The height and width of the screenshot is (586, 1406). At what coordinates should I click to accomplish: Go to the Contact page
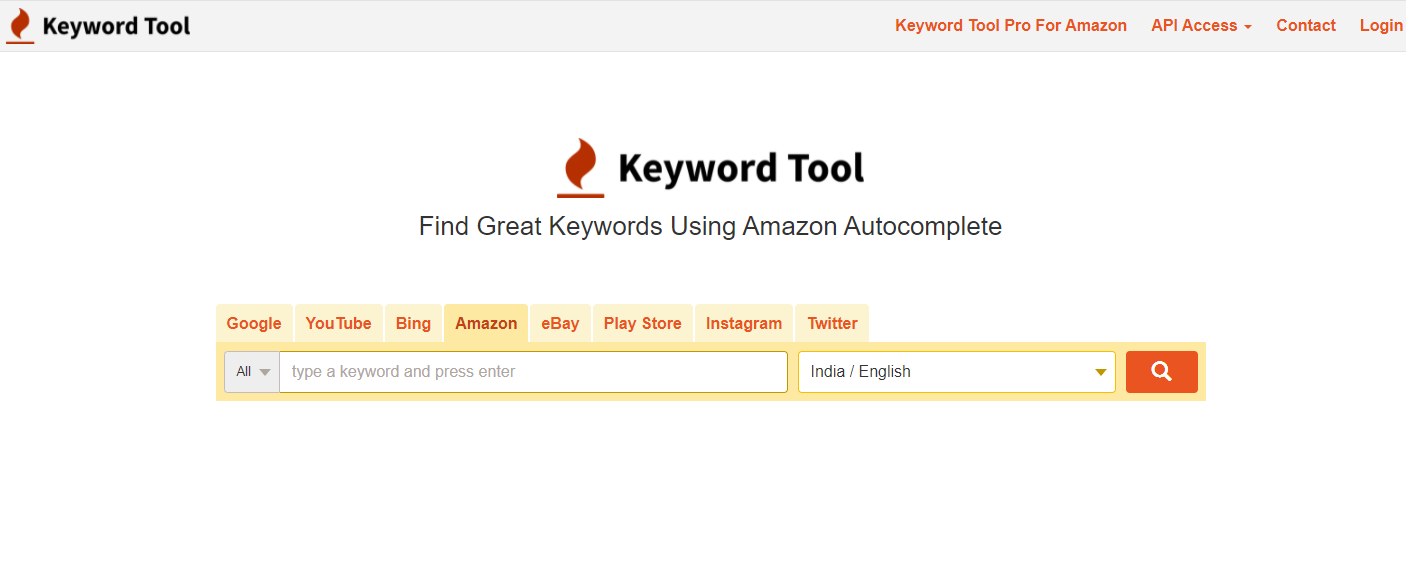click(x=1306, y=26)
